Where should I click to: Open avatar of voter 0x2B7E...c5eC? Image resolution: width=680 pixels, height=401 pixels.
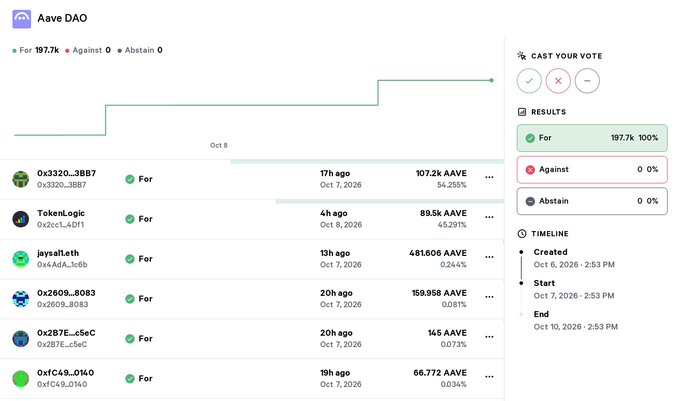click(20, 339)
